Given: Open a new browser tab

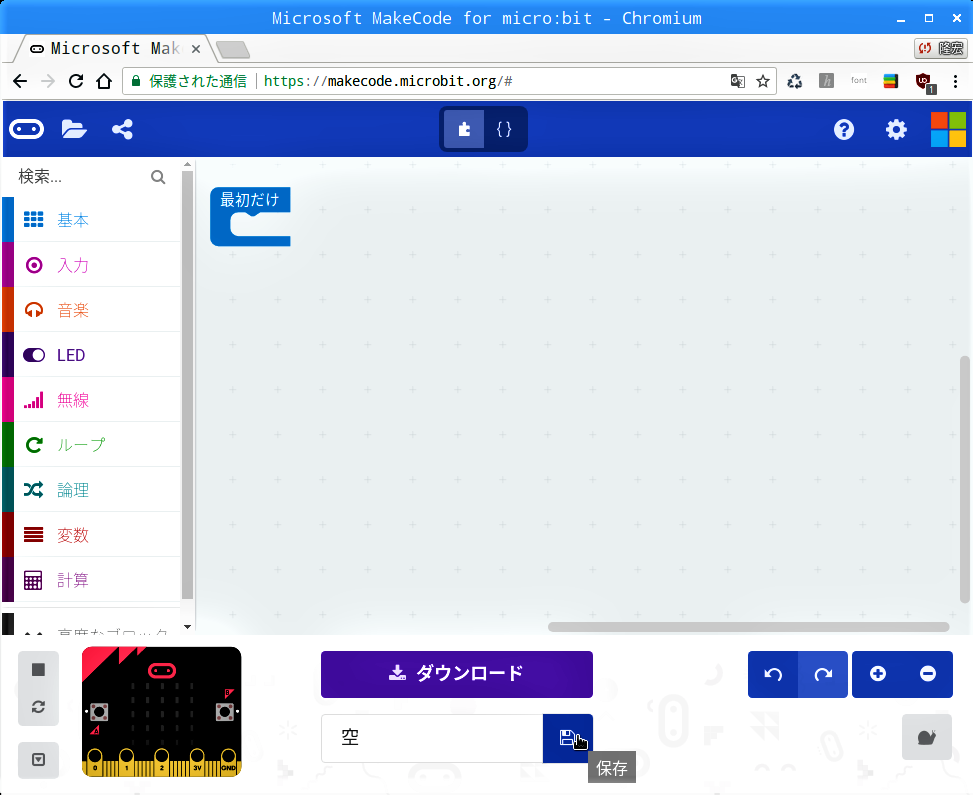Looking at the screenshot, I should [x=233, y=49].
